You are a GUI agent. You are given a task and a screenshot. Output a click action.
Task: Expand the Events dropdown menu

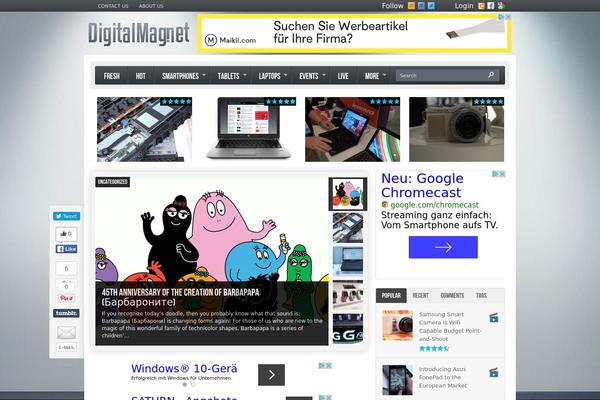312,76
